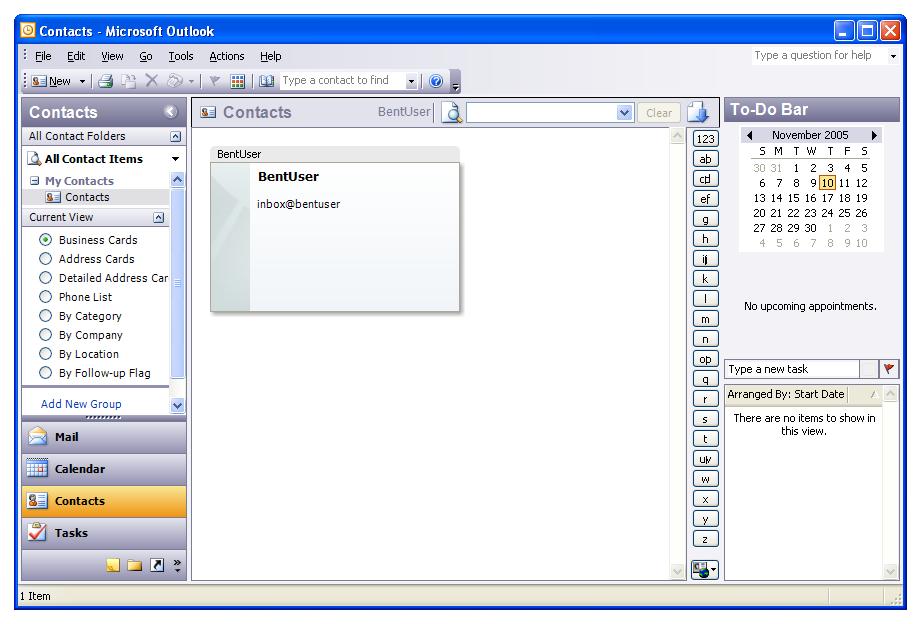
Task: Open the New item dropdown arrow
Action: (x=82, y=81)
